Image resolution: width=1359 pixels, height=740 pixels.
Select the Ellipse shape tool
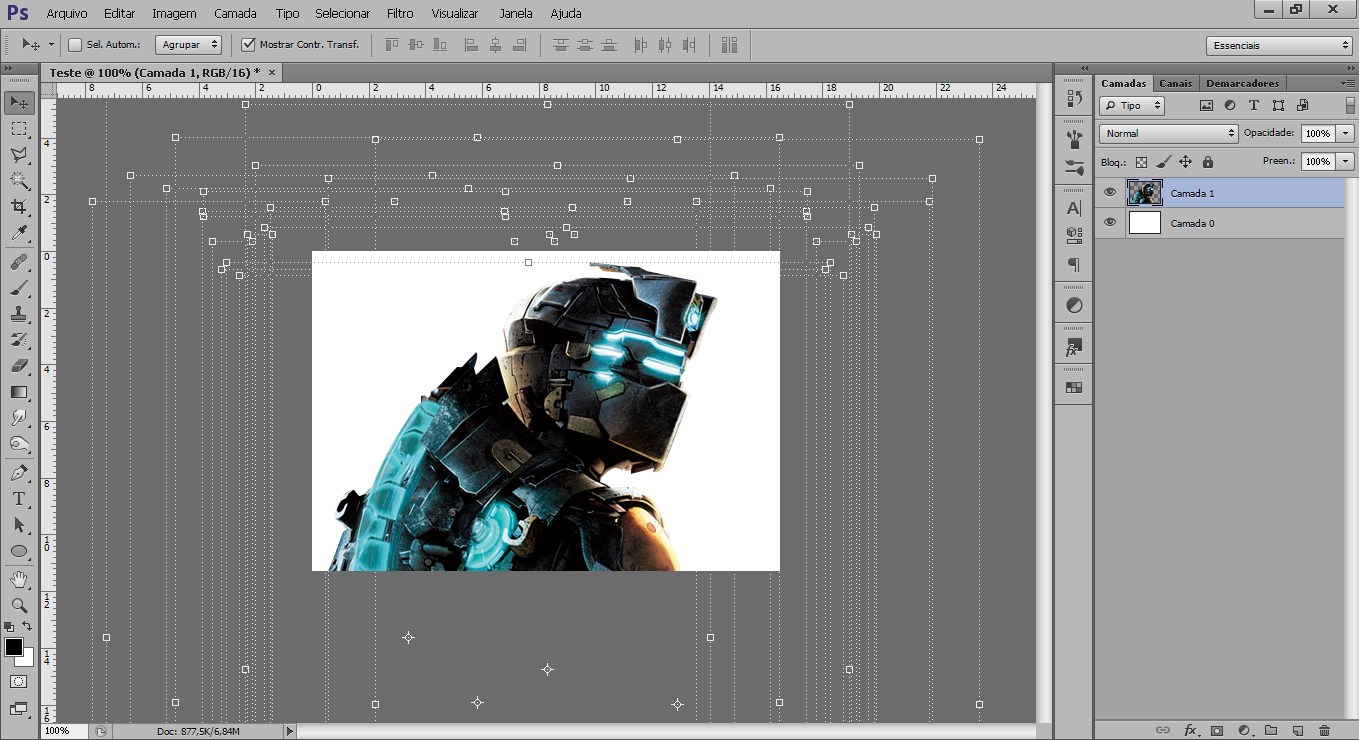click(x=19, y=551)
